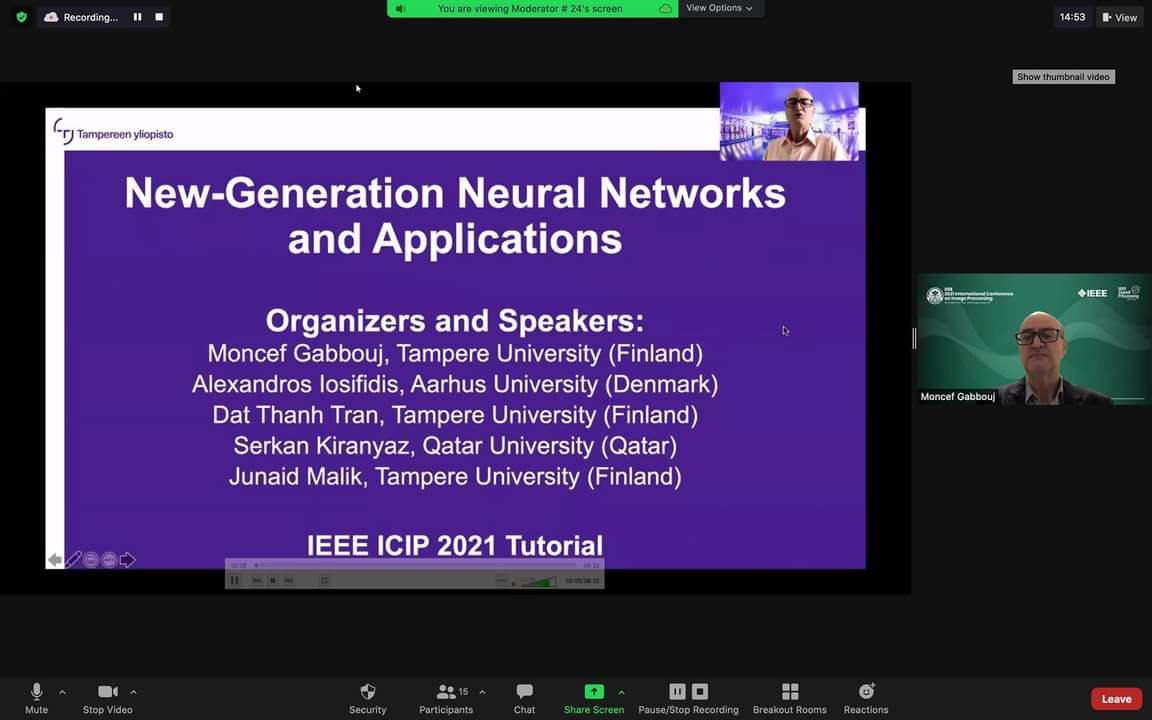Click the see-all-slides circle icon on slide

(x=91, y=560)
